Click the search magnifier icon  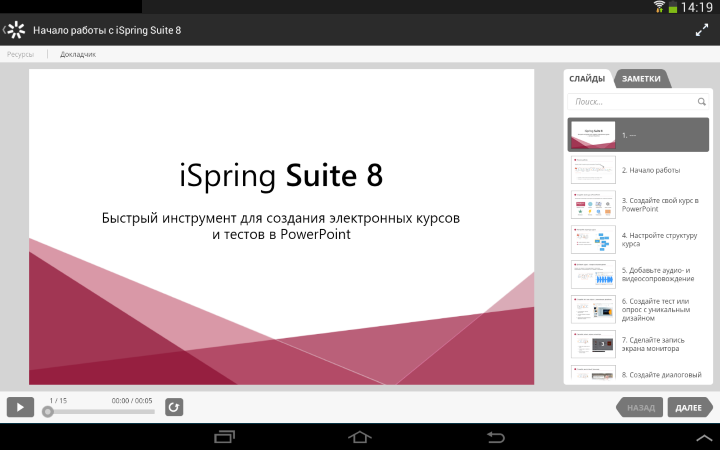click(701, 101)
